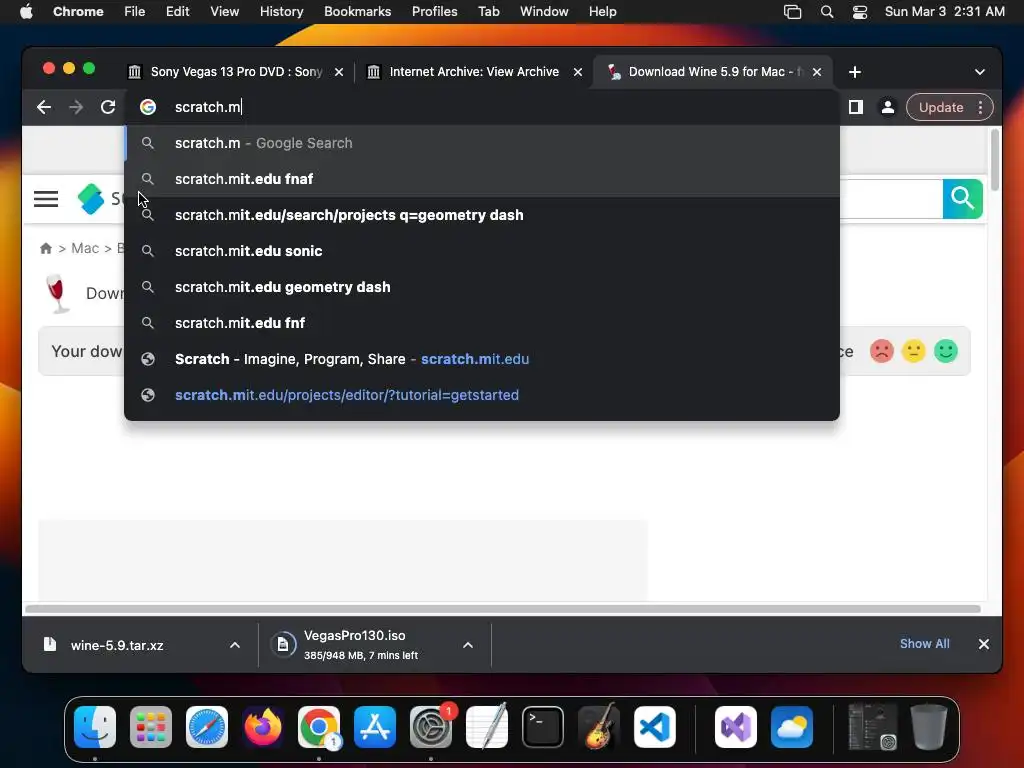Screen dimensions: 1024x768
Task: Open Scratch - Imagine, Program, Share suggestion
Action: (482, 359)
